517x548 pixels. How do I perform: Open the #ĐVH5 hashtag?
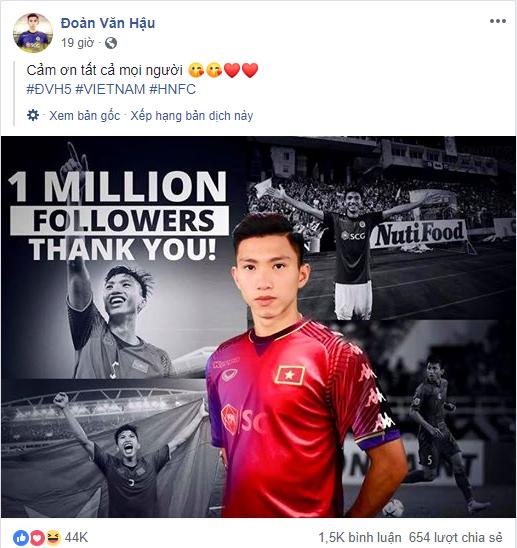49,89
